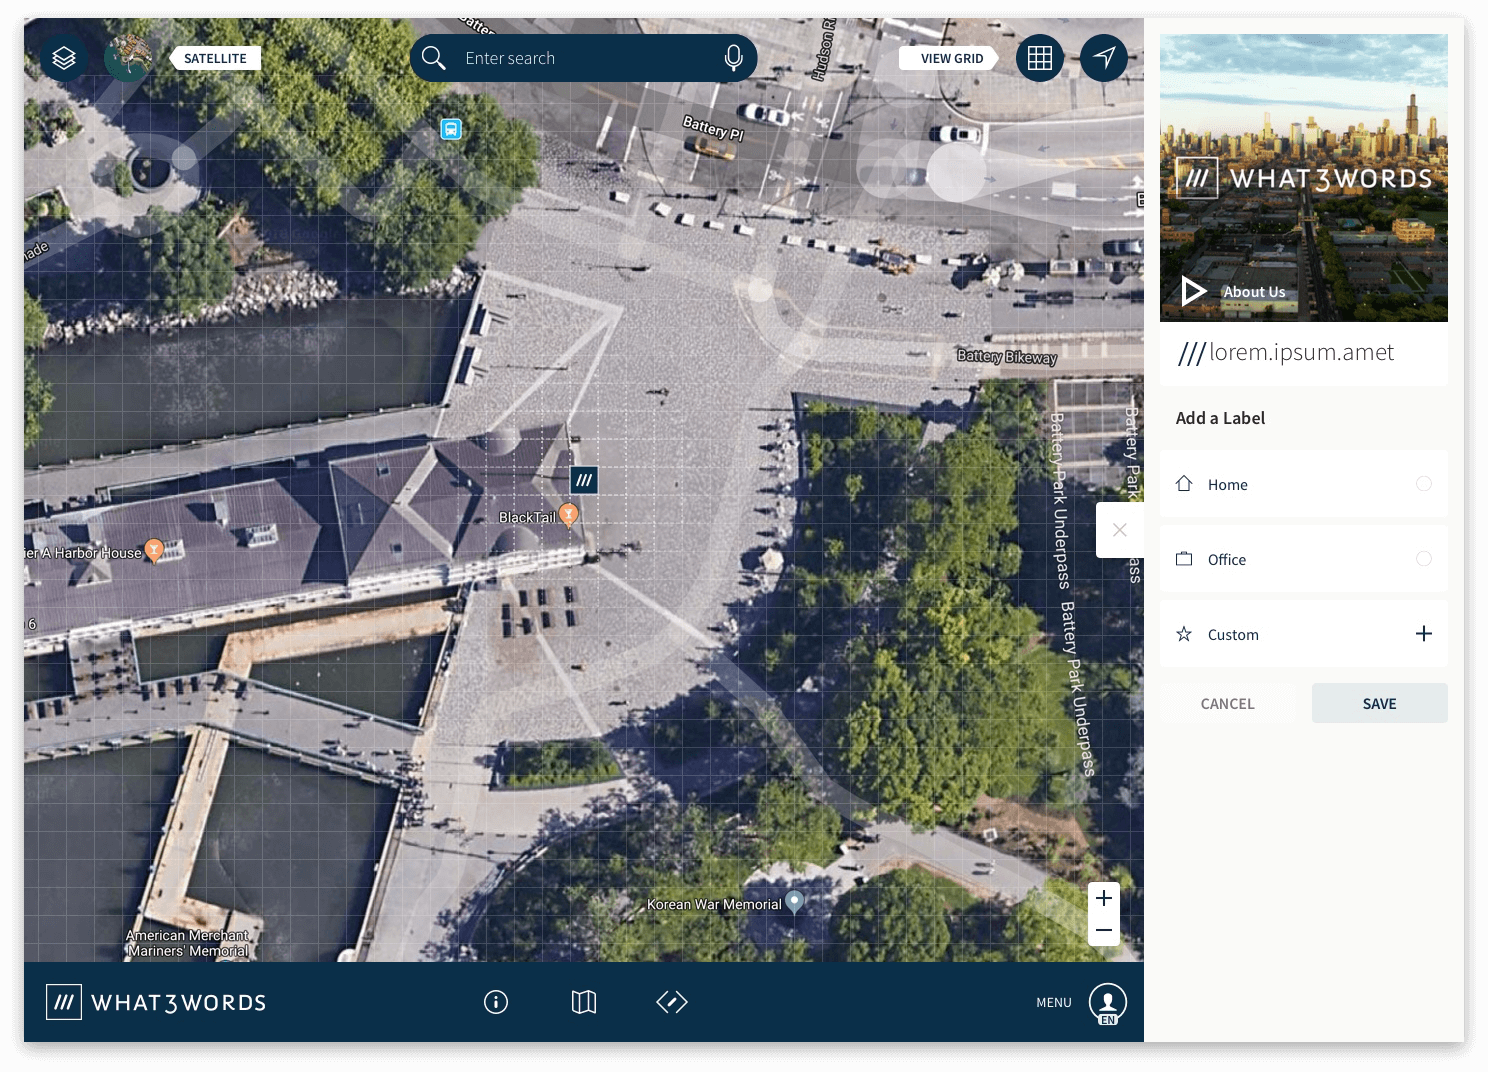The height and width of the screenshot is (1072, 1488).
Task: Click the Battery Pl street label
Action: 713,128
